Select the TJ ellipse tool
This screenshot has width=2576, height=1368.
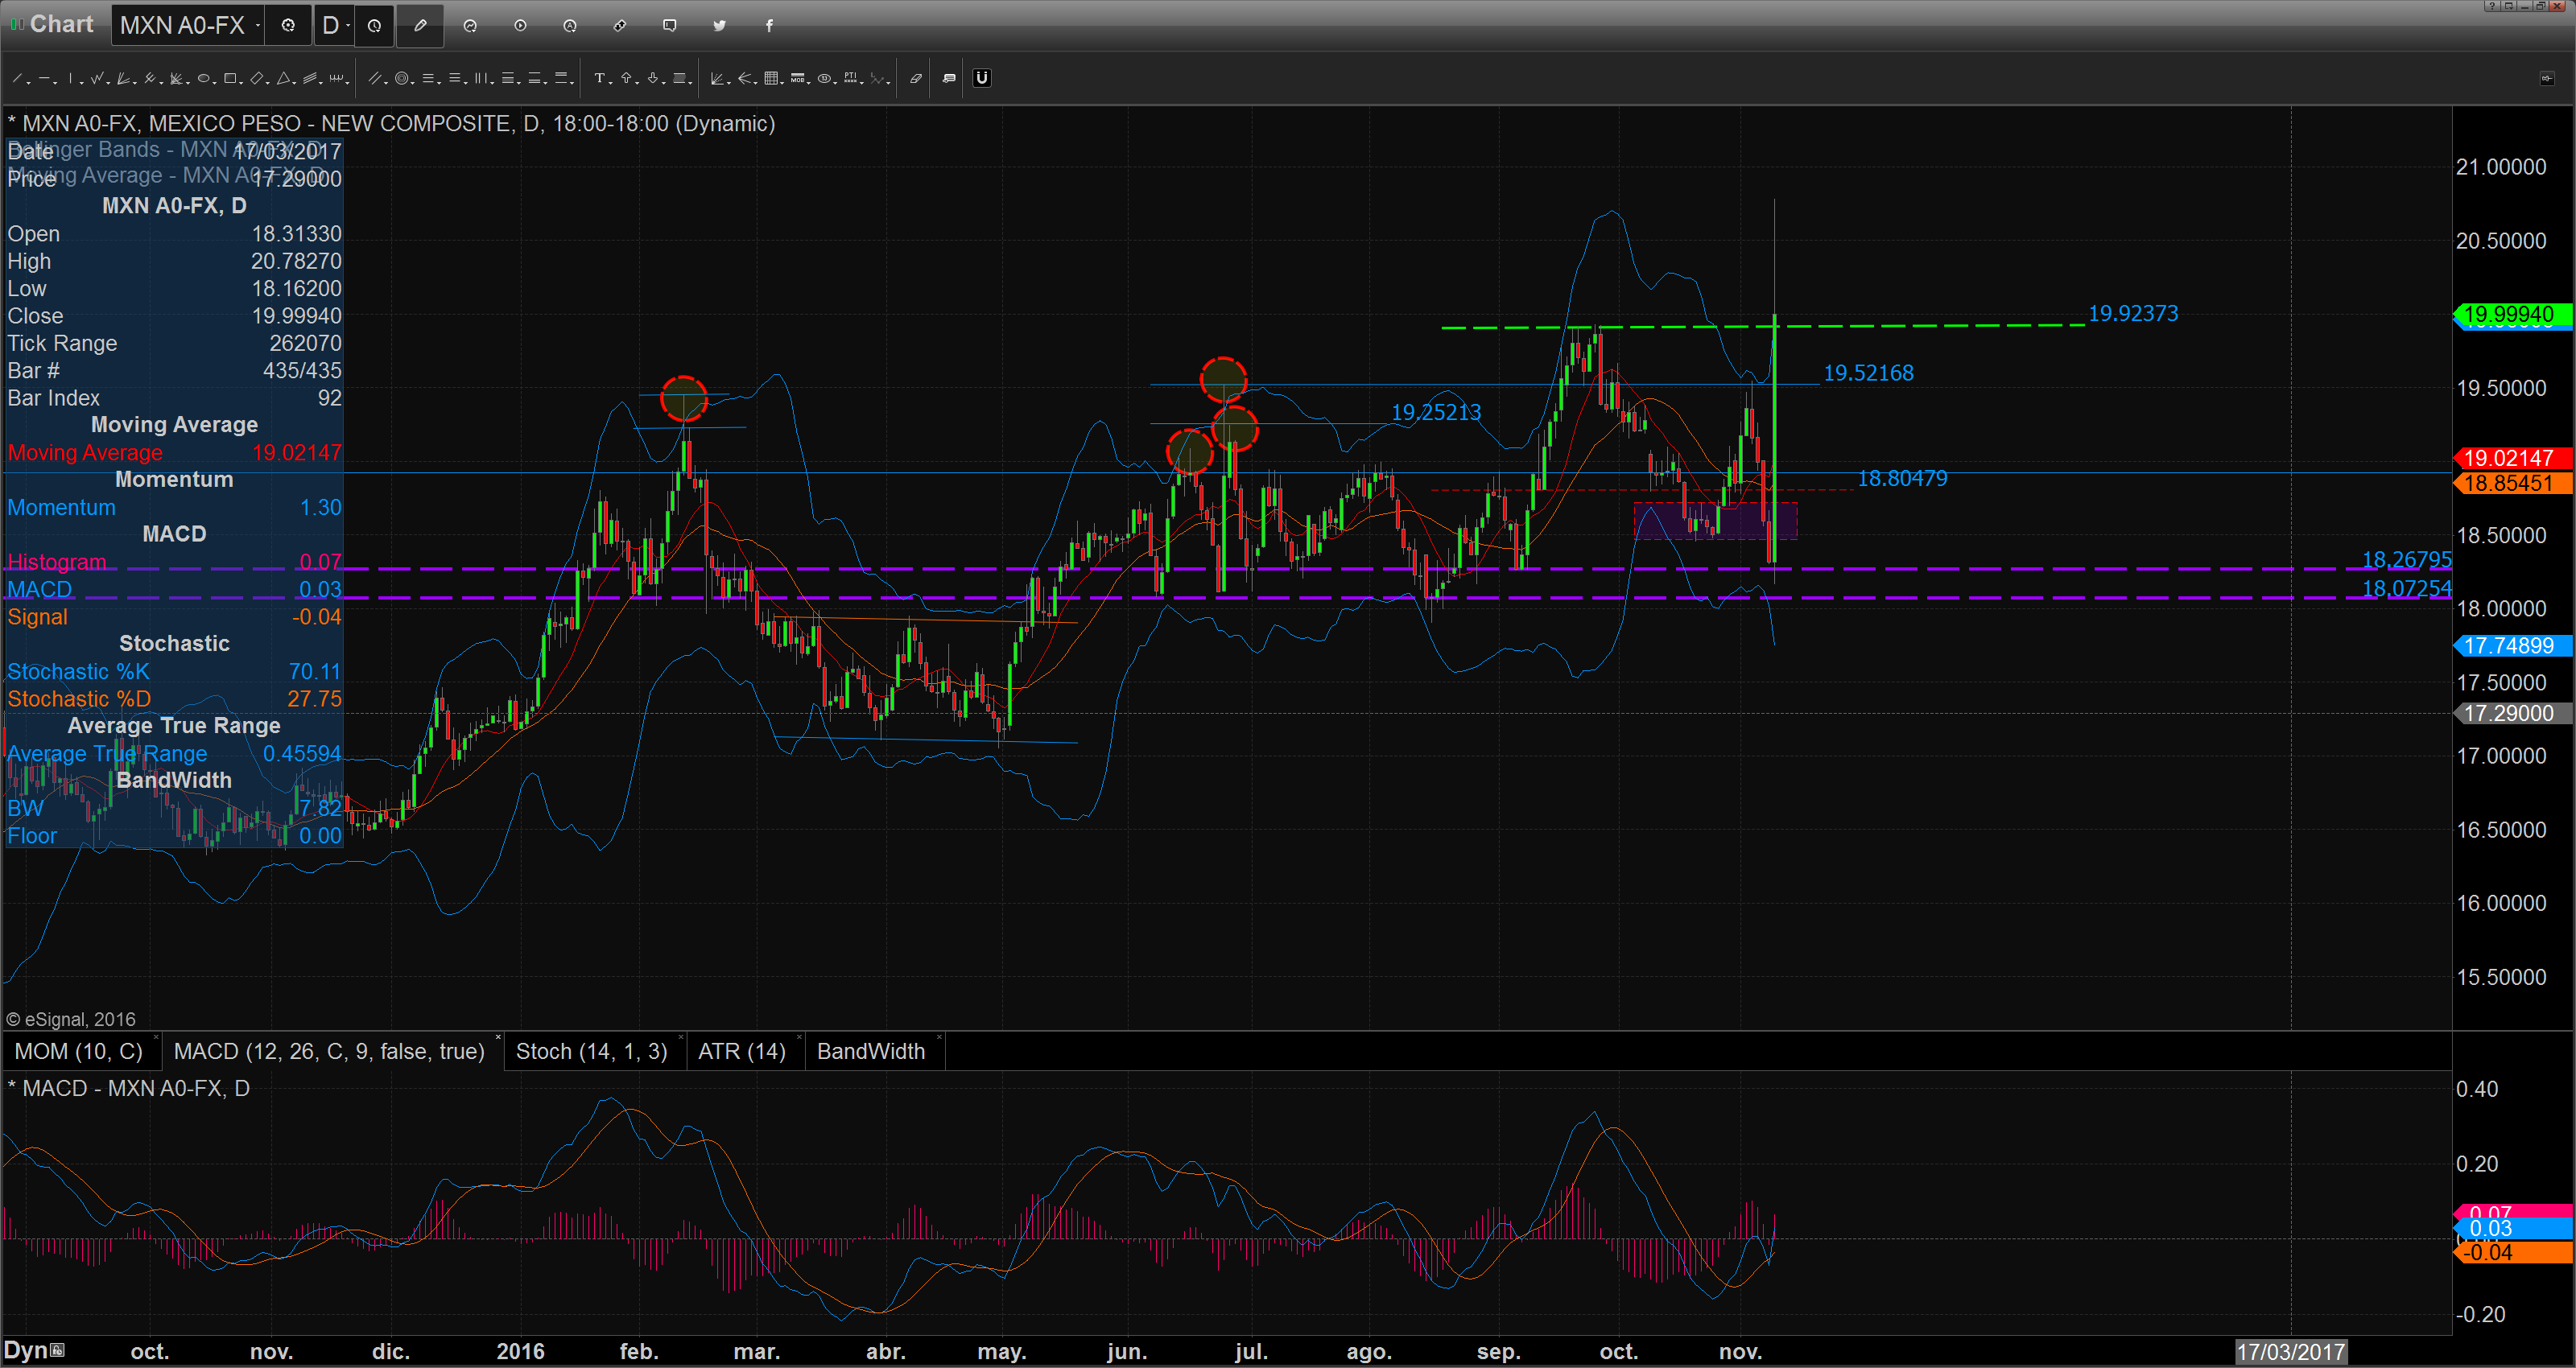[824, 78]
